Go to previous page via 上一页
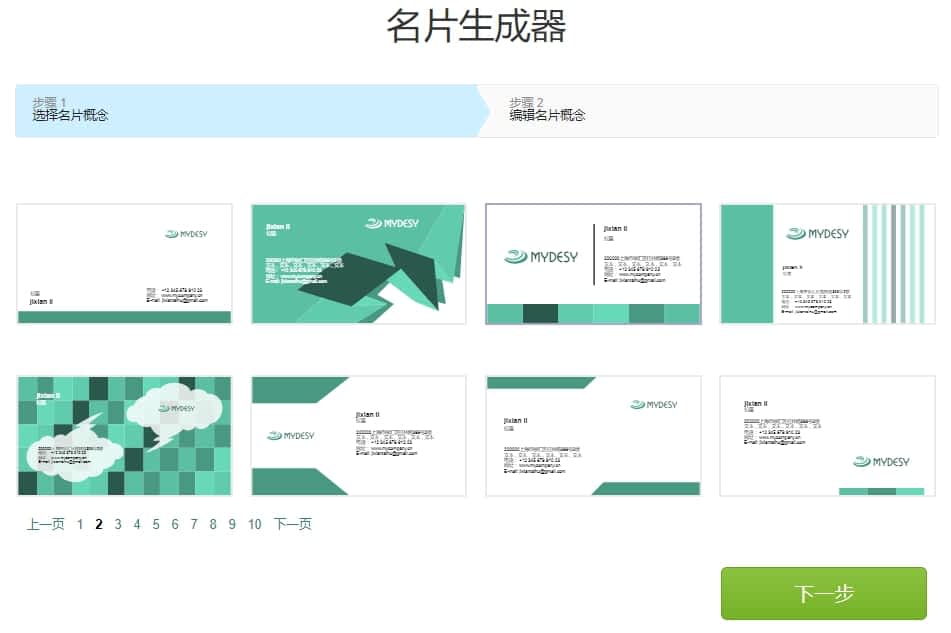 click(46, 524)
